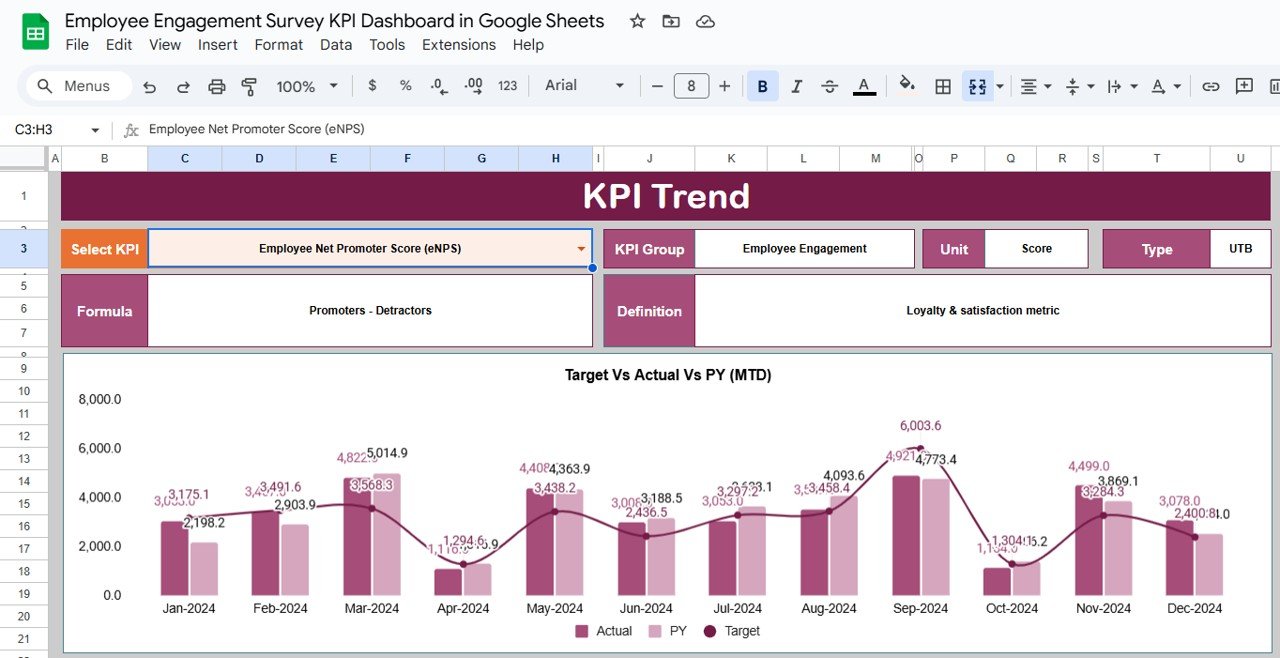The image size is (1280, 658).
Task: Click the Undo icon
Action: 149,86
